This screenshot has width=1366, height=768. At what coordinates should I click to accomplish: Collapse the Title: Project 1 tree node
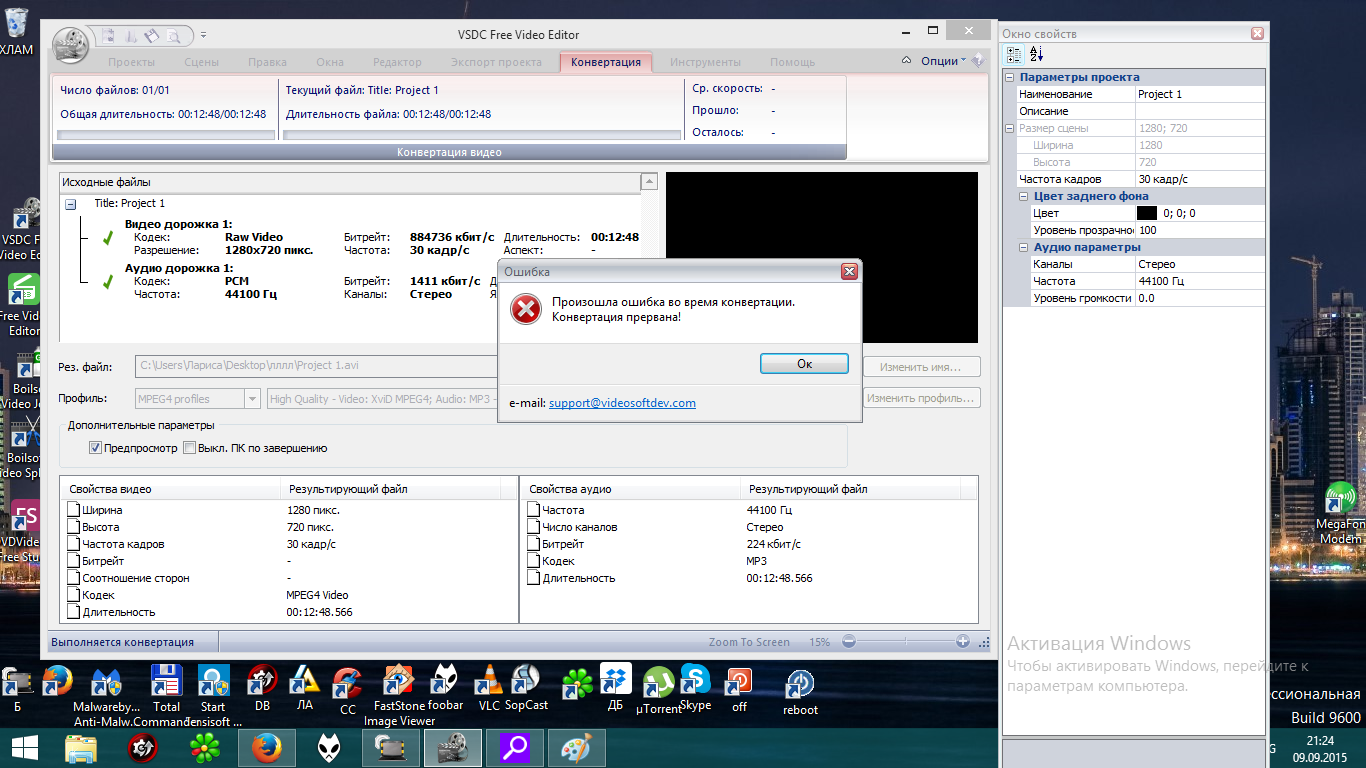[71, 204]
